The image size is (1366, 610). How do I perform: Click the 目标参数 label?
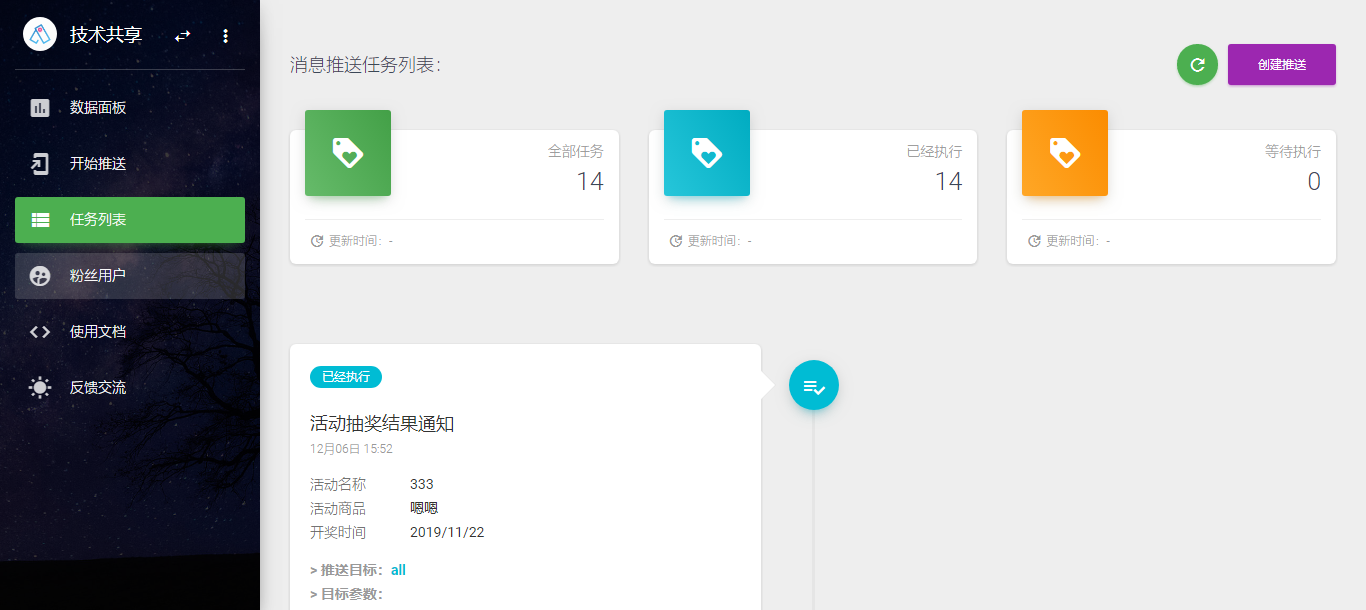click(346, 594)
